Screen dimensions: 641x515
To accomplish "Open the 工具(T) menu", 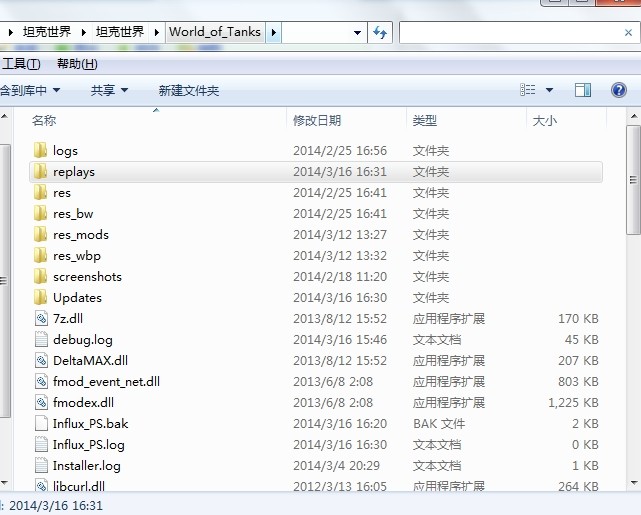I will click(21, 64).
